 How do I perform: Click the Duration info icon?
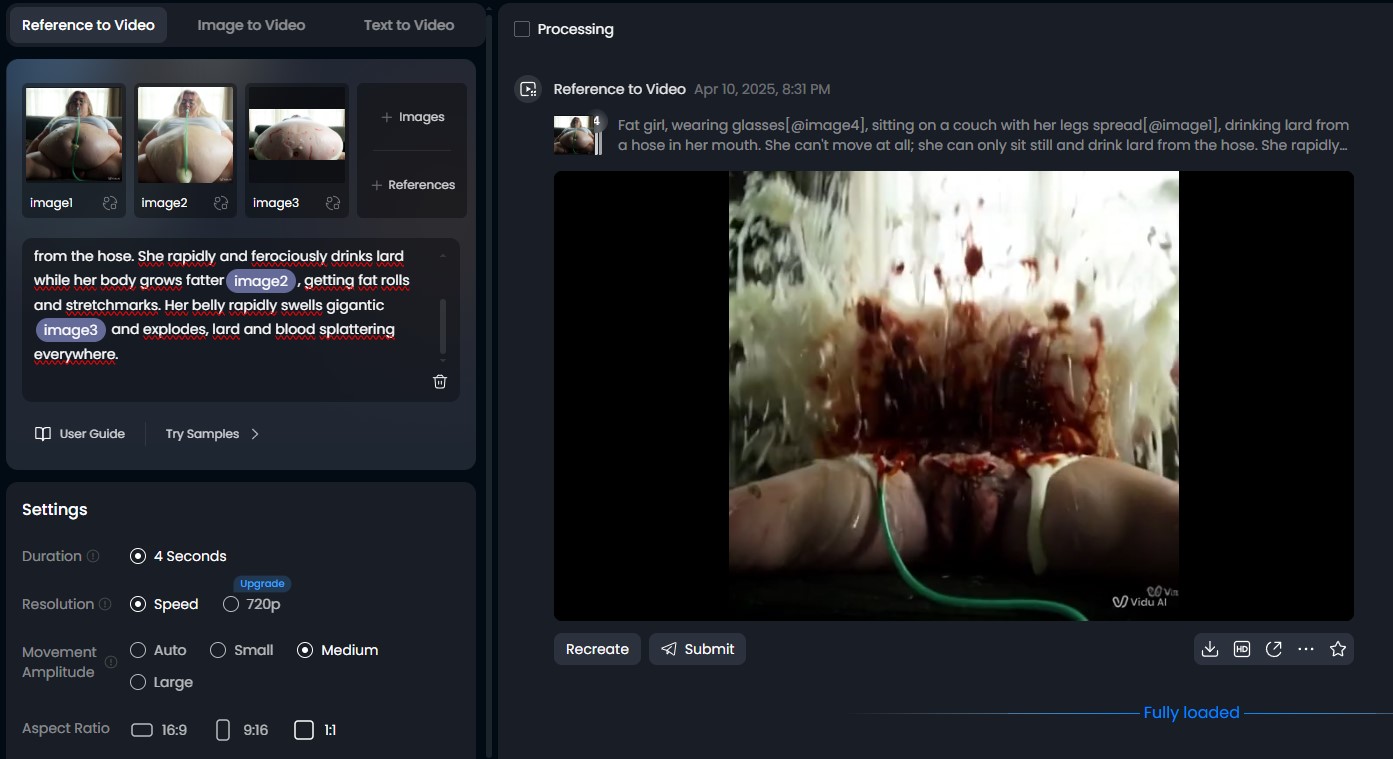click(x=93, y=556)
